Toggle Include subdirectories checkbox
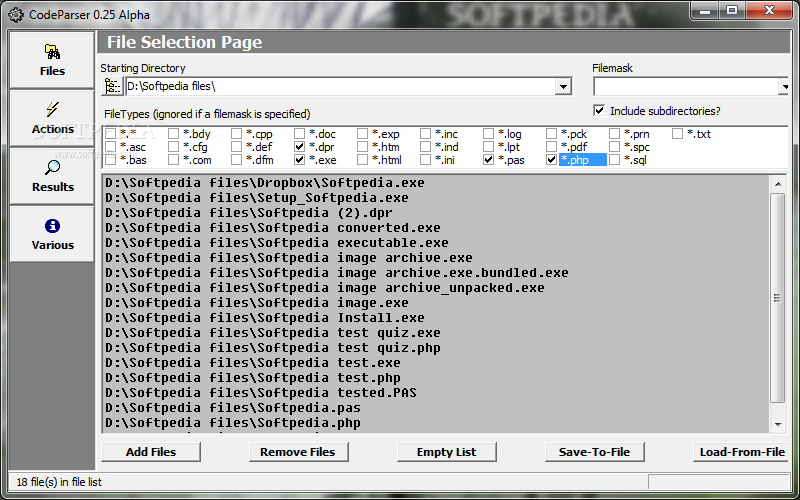 [599, 110]
